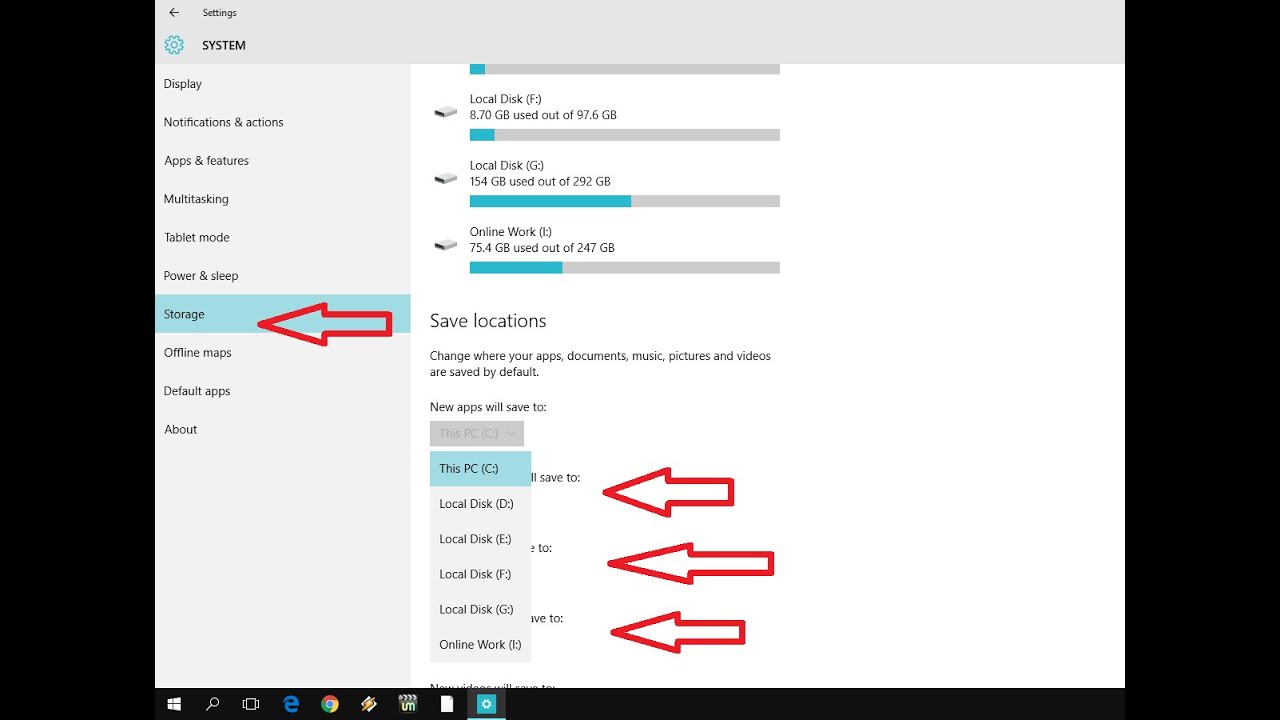Select Multitasking in sidebar
This screenshot has width=1280, height=720.
(x=283, y=199)
